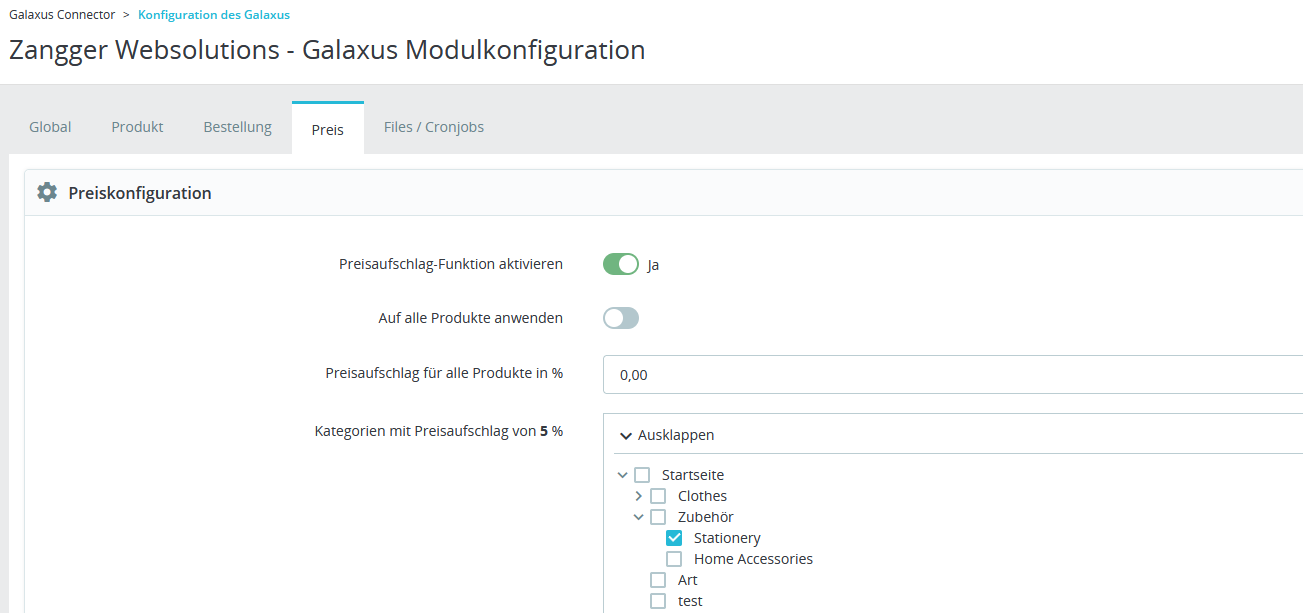Click the Preiskonfiguration panel heading
Viewport: 1303px width, 613px height.
(140, 193)
